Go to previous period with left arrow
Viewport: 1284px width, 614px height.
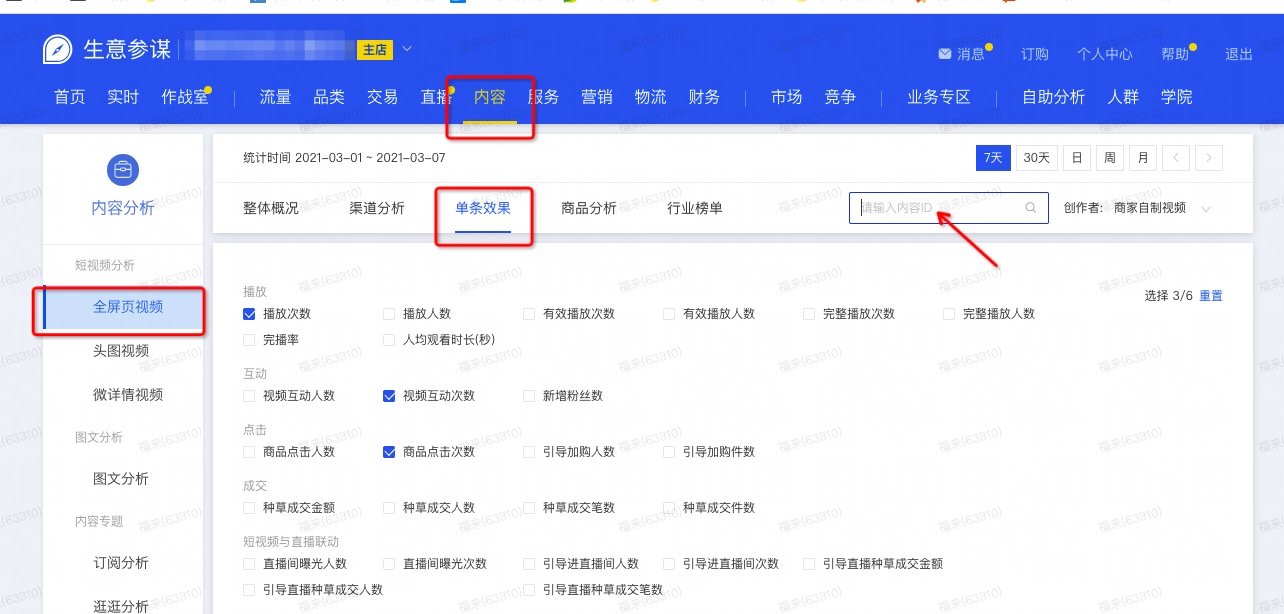(x=1176, y=158)
